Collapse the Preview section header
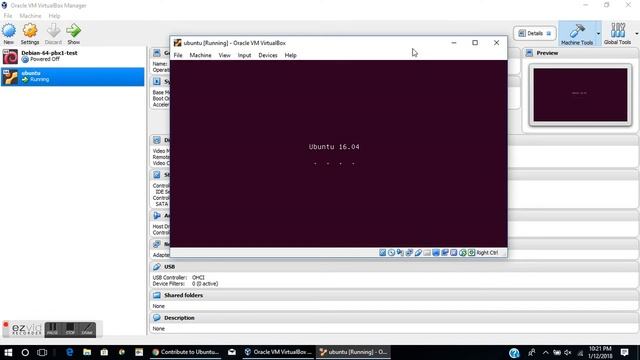This screenshot has width=640, height=360. click(581, 53)
